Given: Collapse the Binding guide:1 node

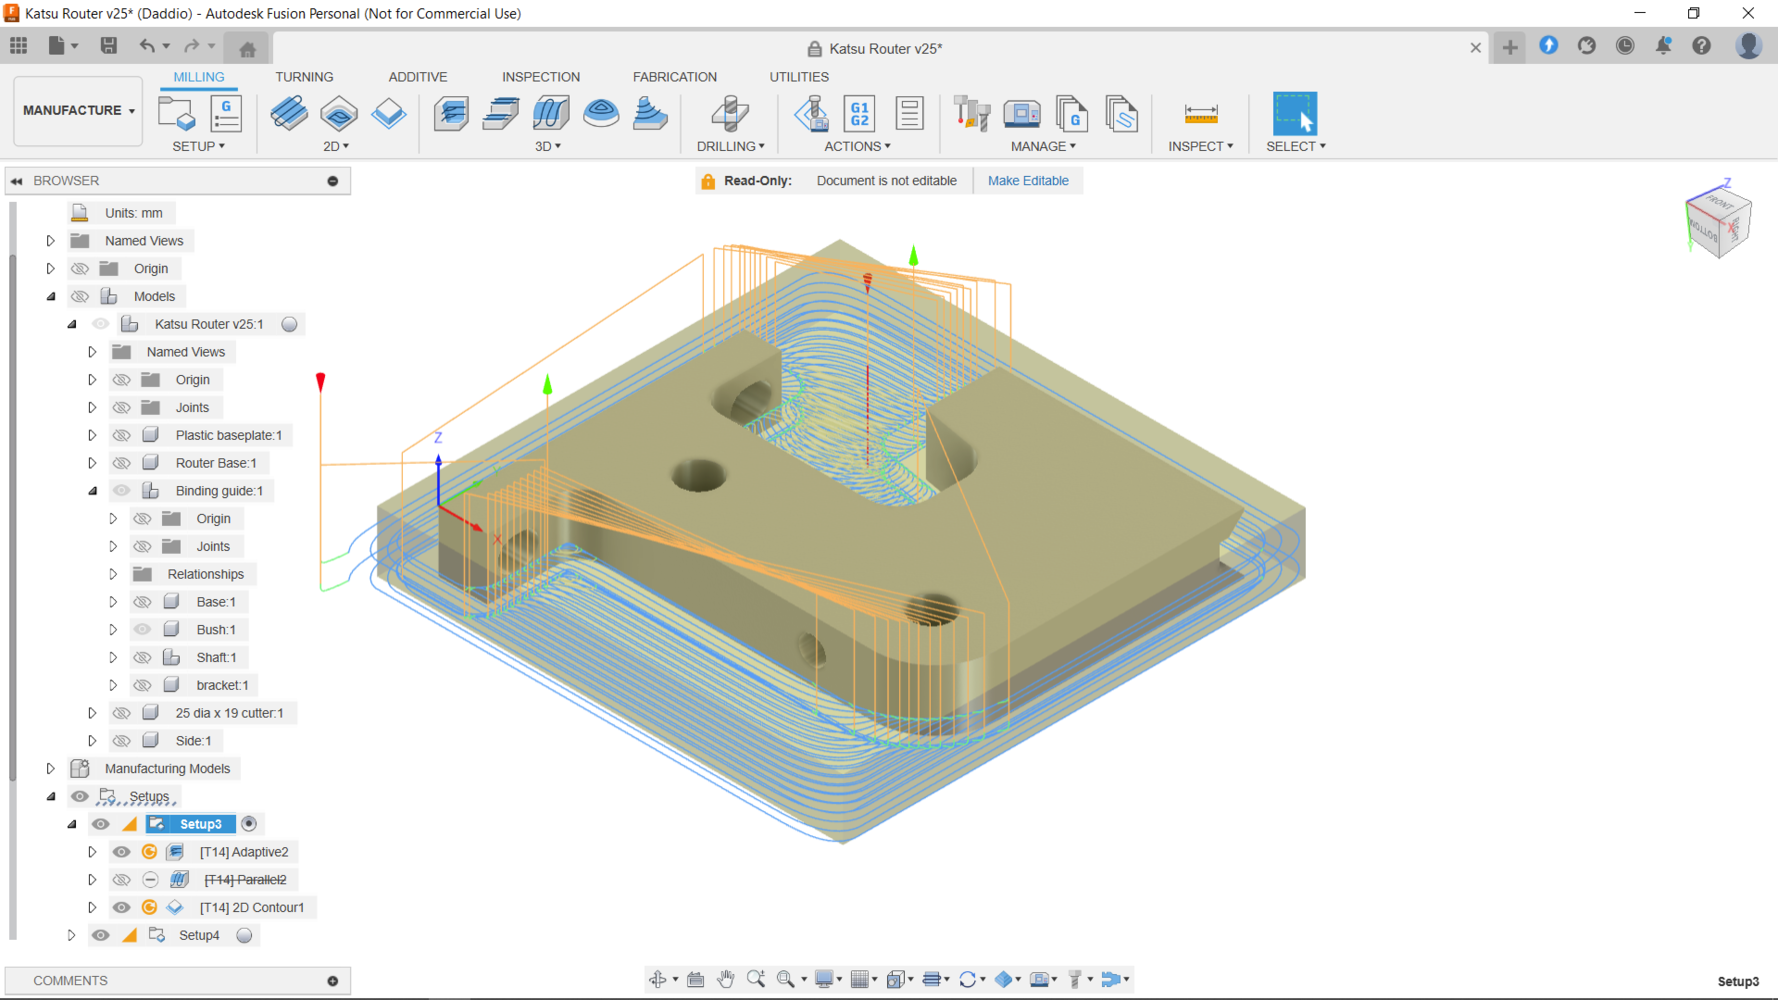Looking at the screenshot, I should click(92, 491).
